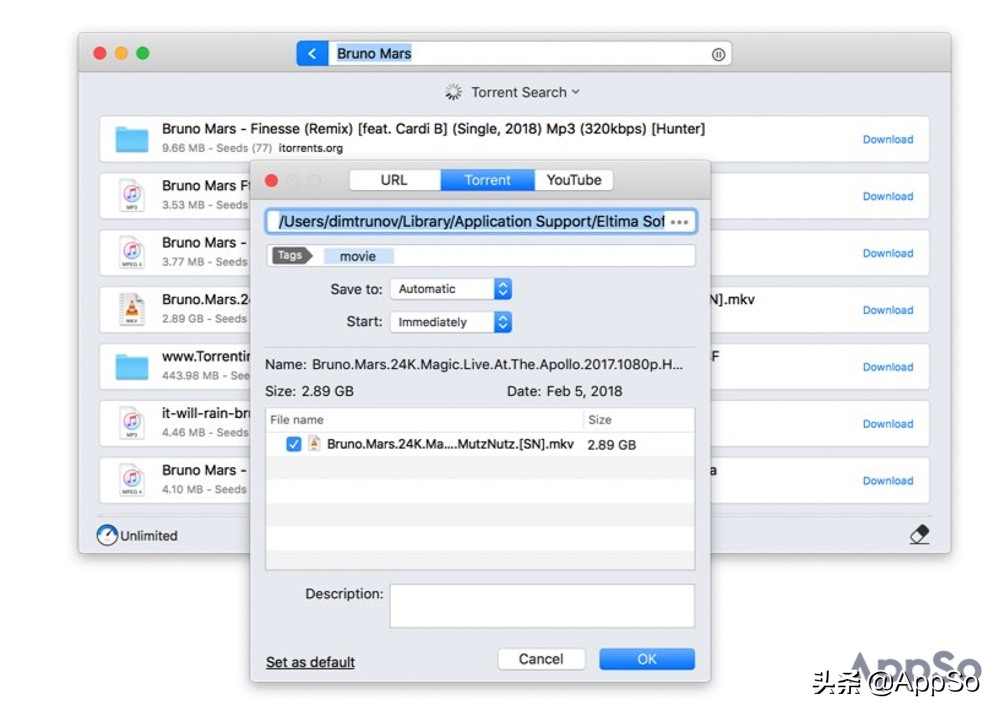Click folder icon of Finesse Remix result
This screenshot has width=1000, height=716.
tap(132, 139)
